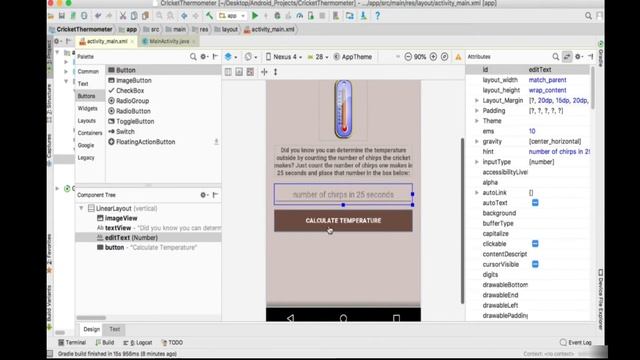Screen dimensions: 640x360
Task: Select the Layouts palette category
Action: click(x=87, y=121)
